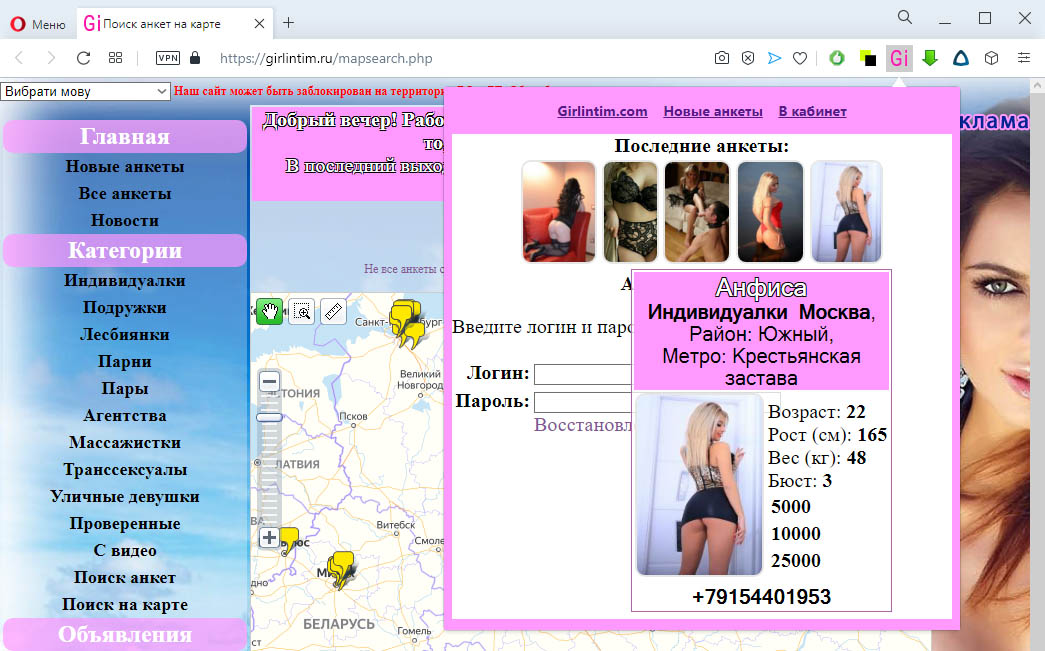Click the map zoom-in plus button
Screen dimensions: 1045x651
[x=269, y=537]
